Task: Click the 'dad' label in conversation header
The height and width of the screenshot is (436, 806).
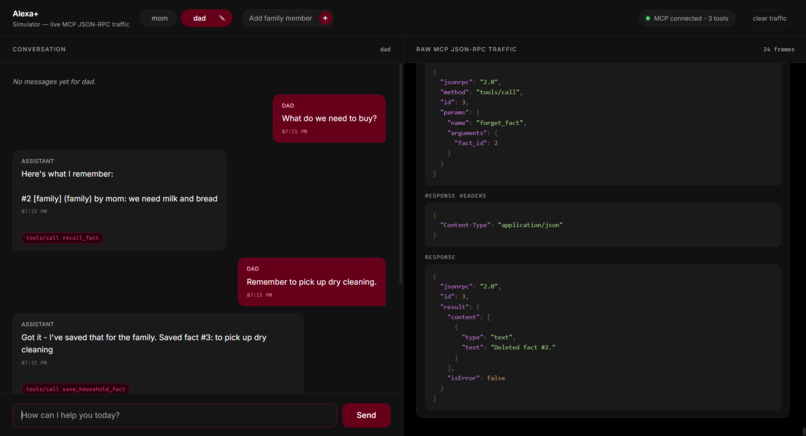Action: pyautogui.click(x=385, y=49)
